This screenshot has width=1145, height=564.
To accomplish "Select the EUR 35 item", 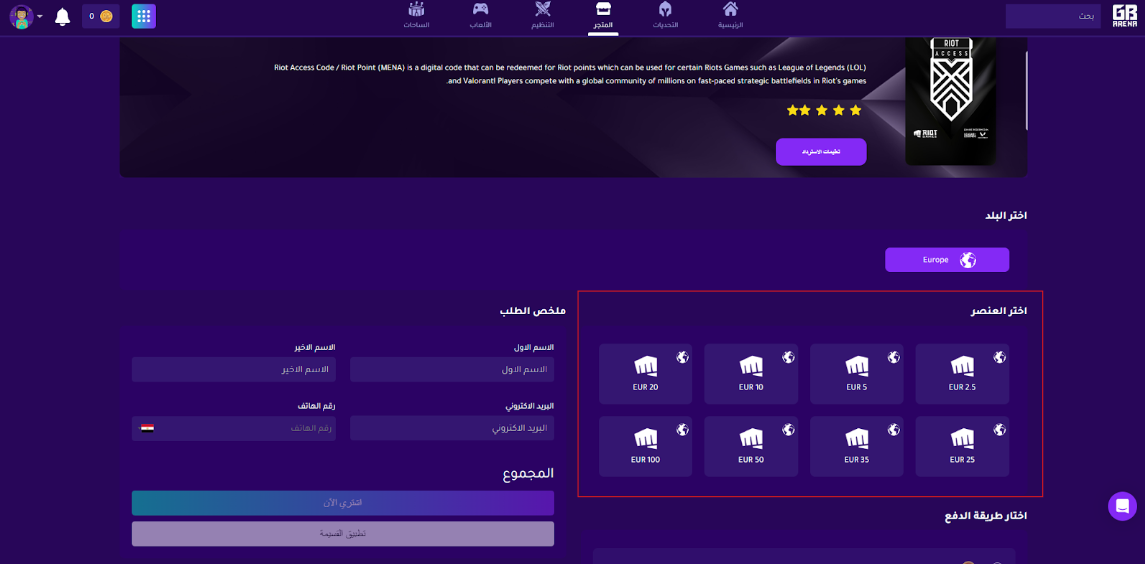I will 857,446.
